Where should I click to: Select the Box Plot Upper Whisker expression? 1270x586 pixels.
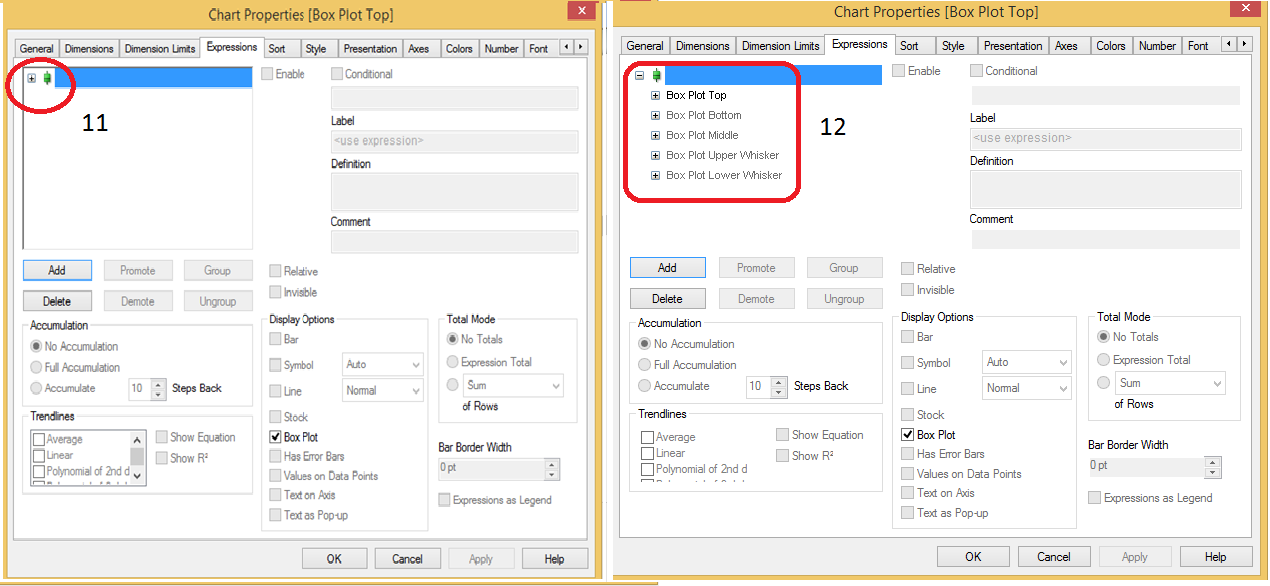[722, 156]
